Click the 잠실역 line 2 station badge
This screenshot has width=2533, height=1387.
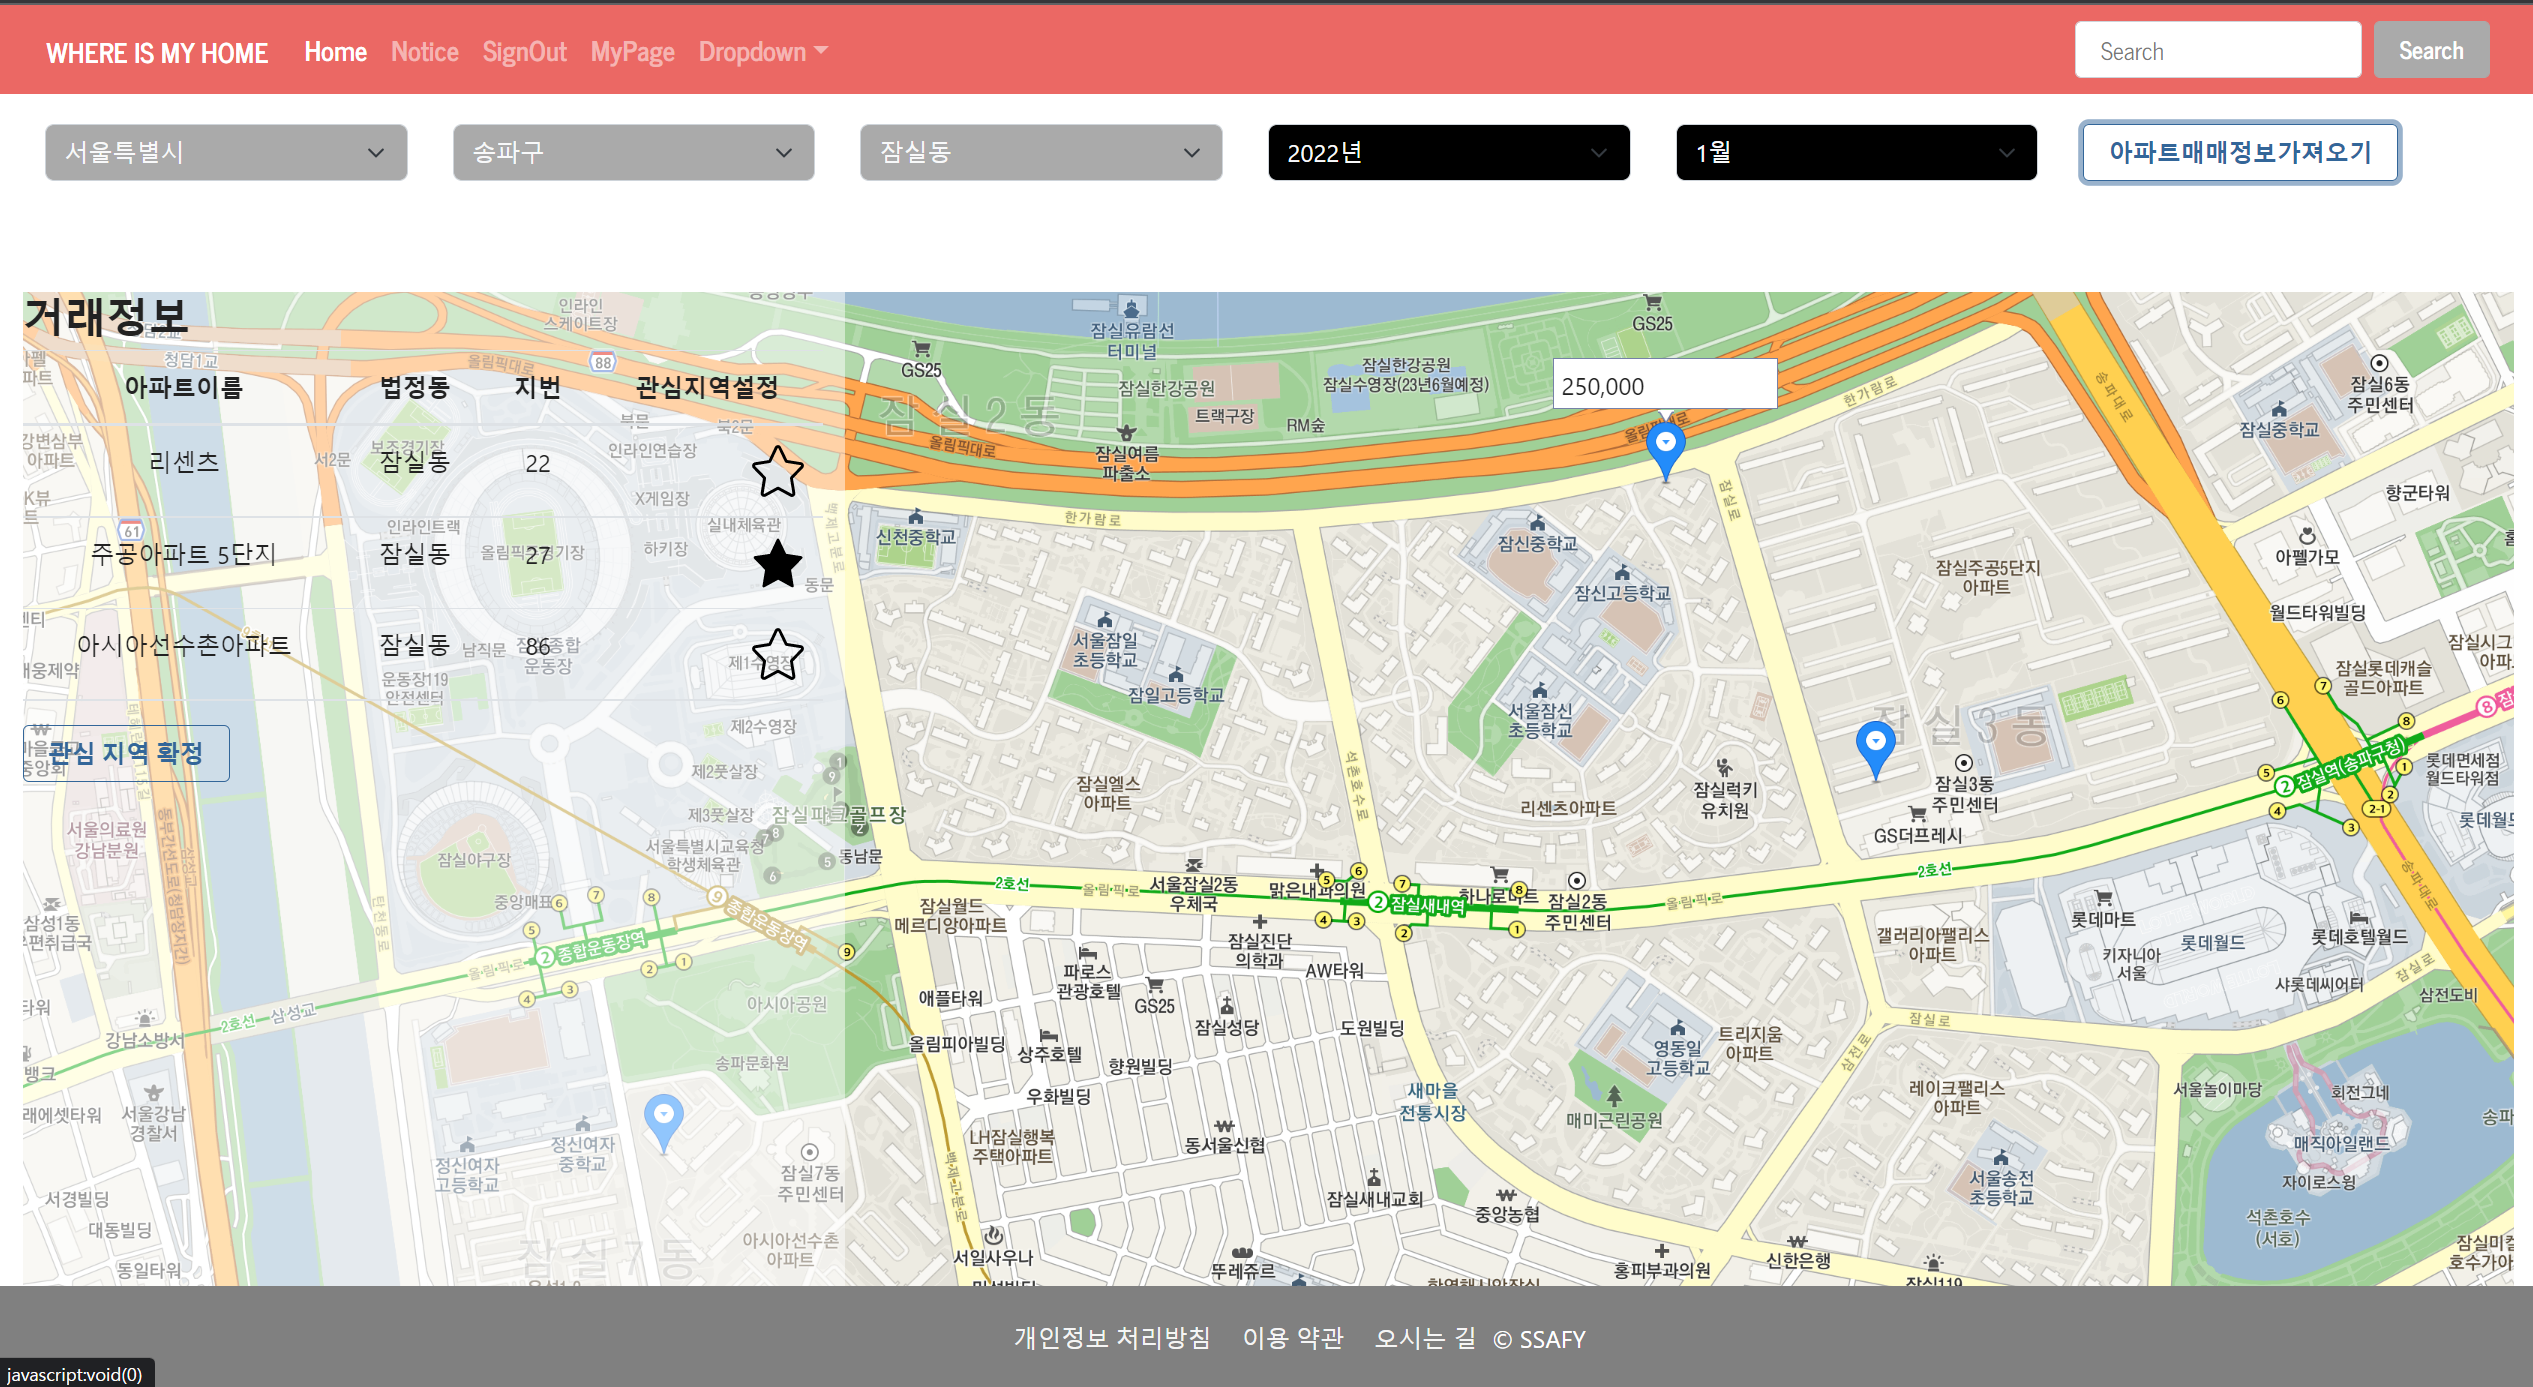point(2285,786)
